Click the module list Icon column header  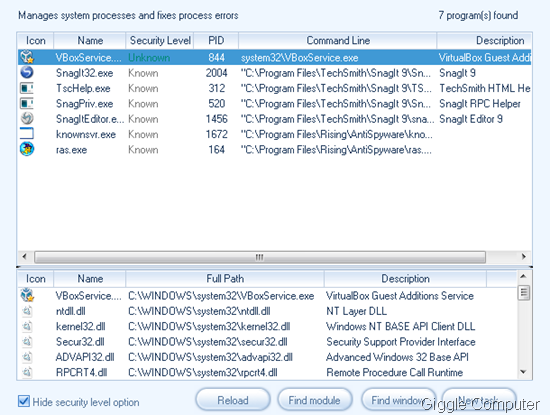[x=35, y=279]
